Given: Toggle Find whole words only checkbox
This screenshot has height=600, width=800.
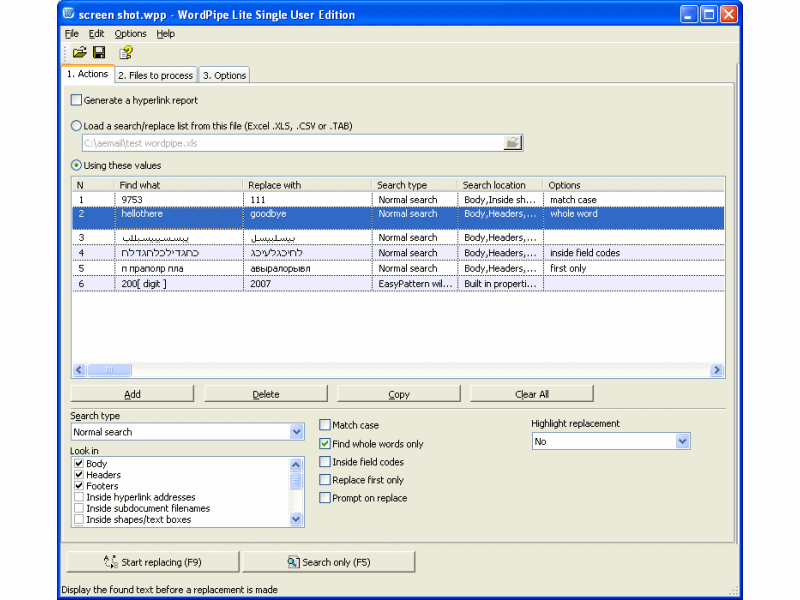Looking at the screenshot, I should pos(325,444).
